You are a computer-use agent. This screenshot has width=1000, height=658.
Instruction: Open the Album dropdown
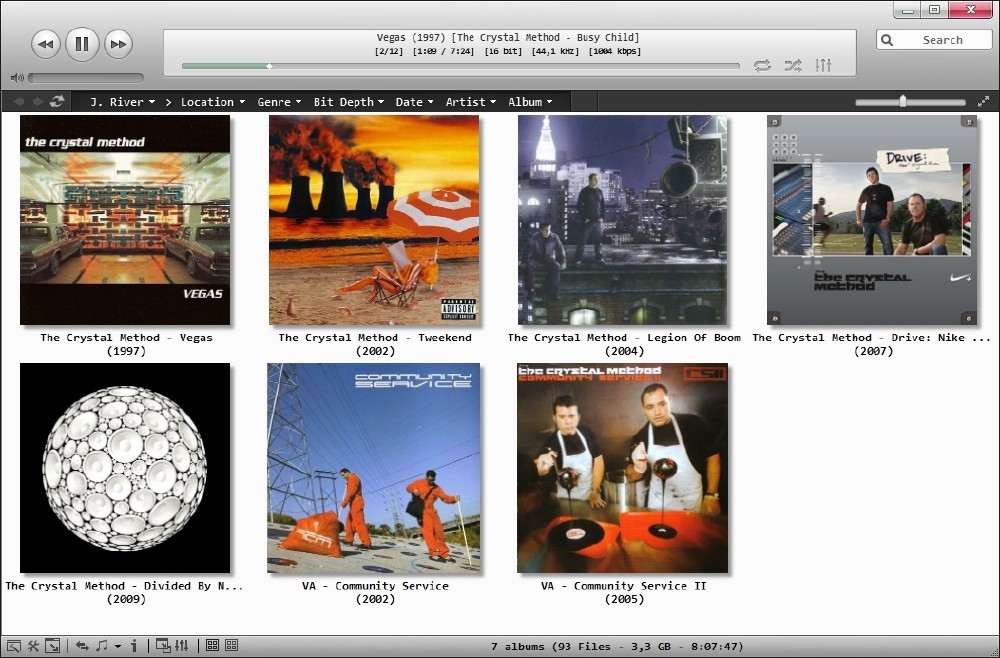tap(530, 102)
